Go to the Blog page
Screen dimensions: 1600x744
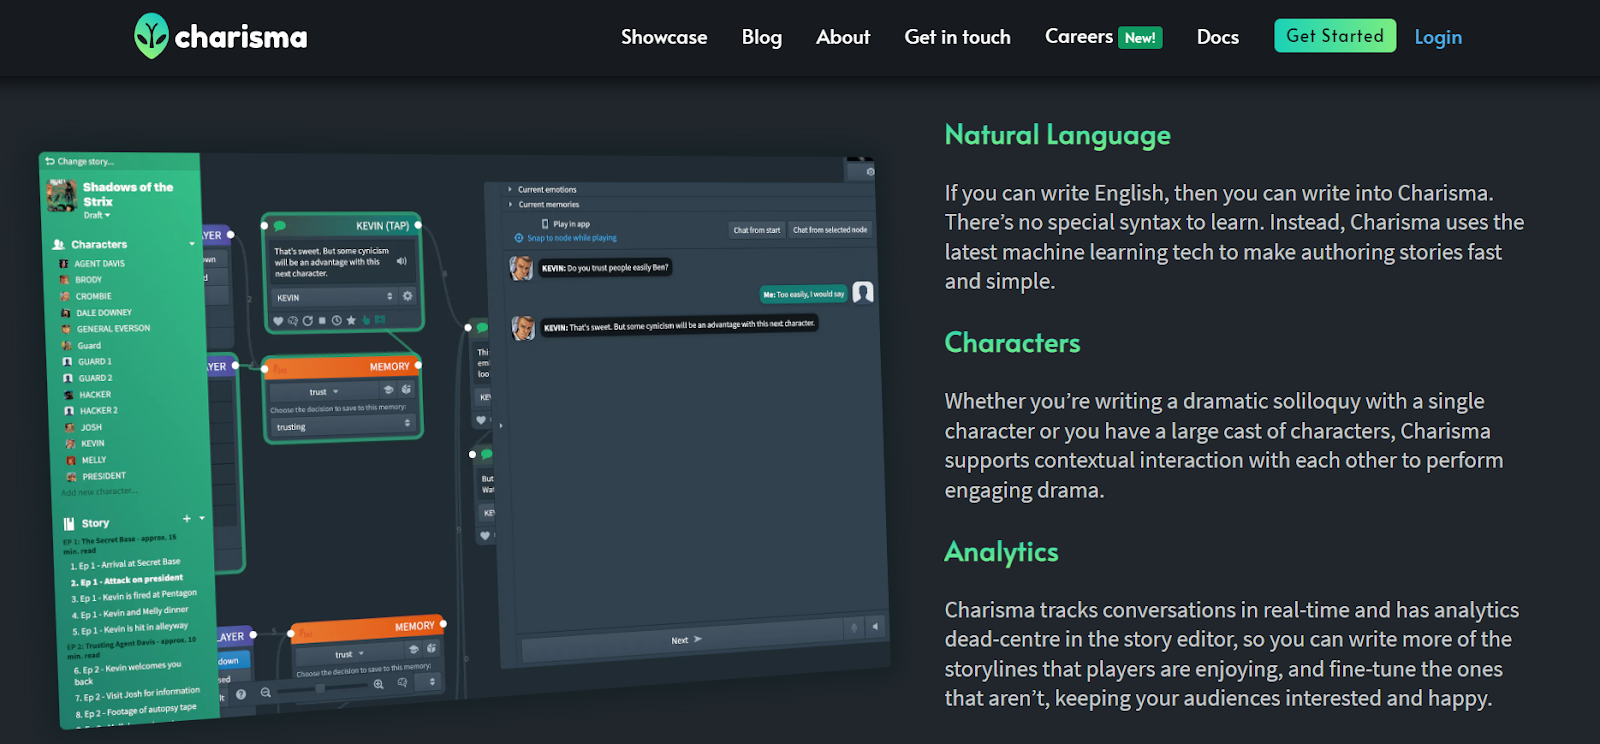[x=762, y=37]
